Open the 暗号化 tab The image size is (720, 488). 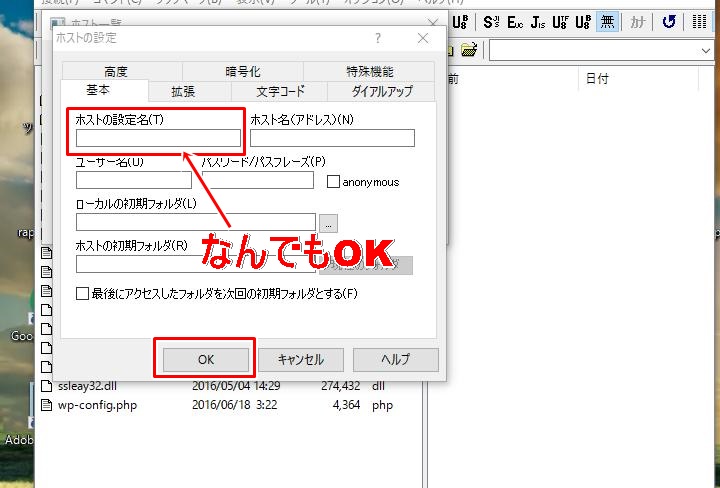[x=243, y=71]
